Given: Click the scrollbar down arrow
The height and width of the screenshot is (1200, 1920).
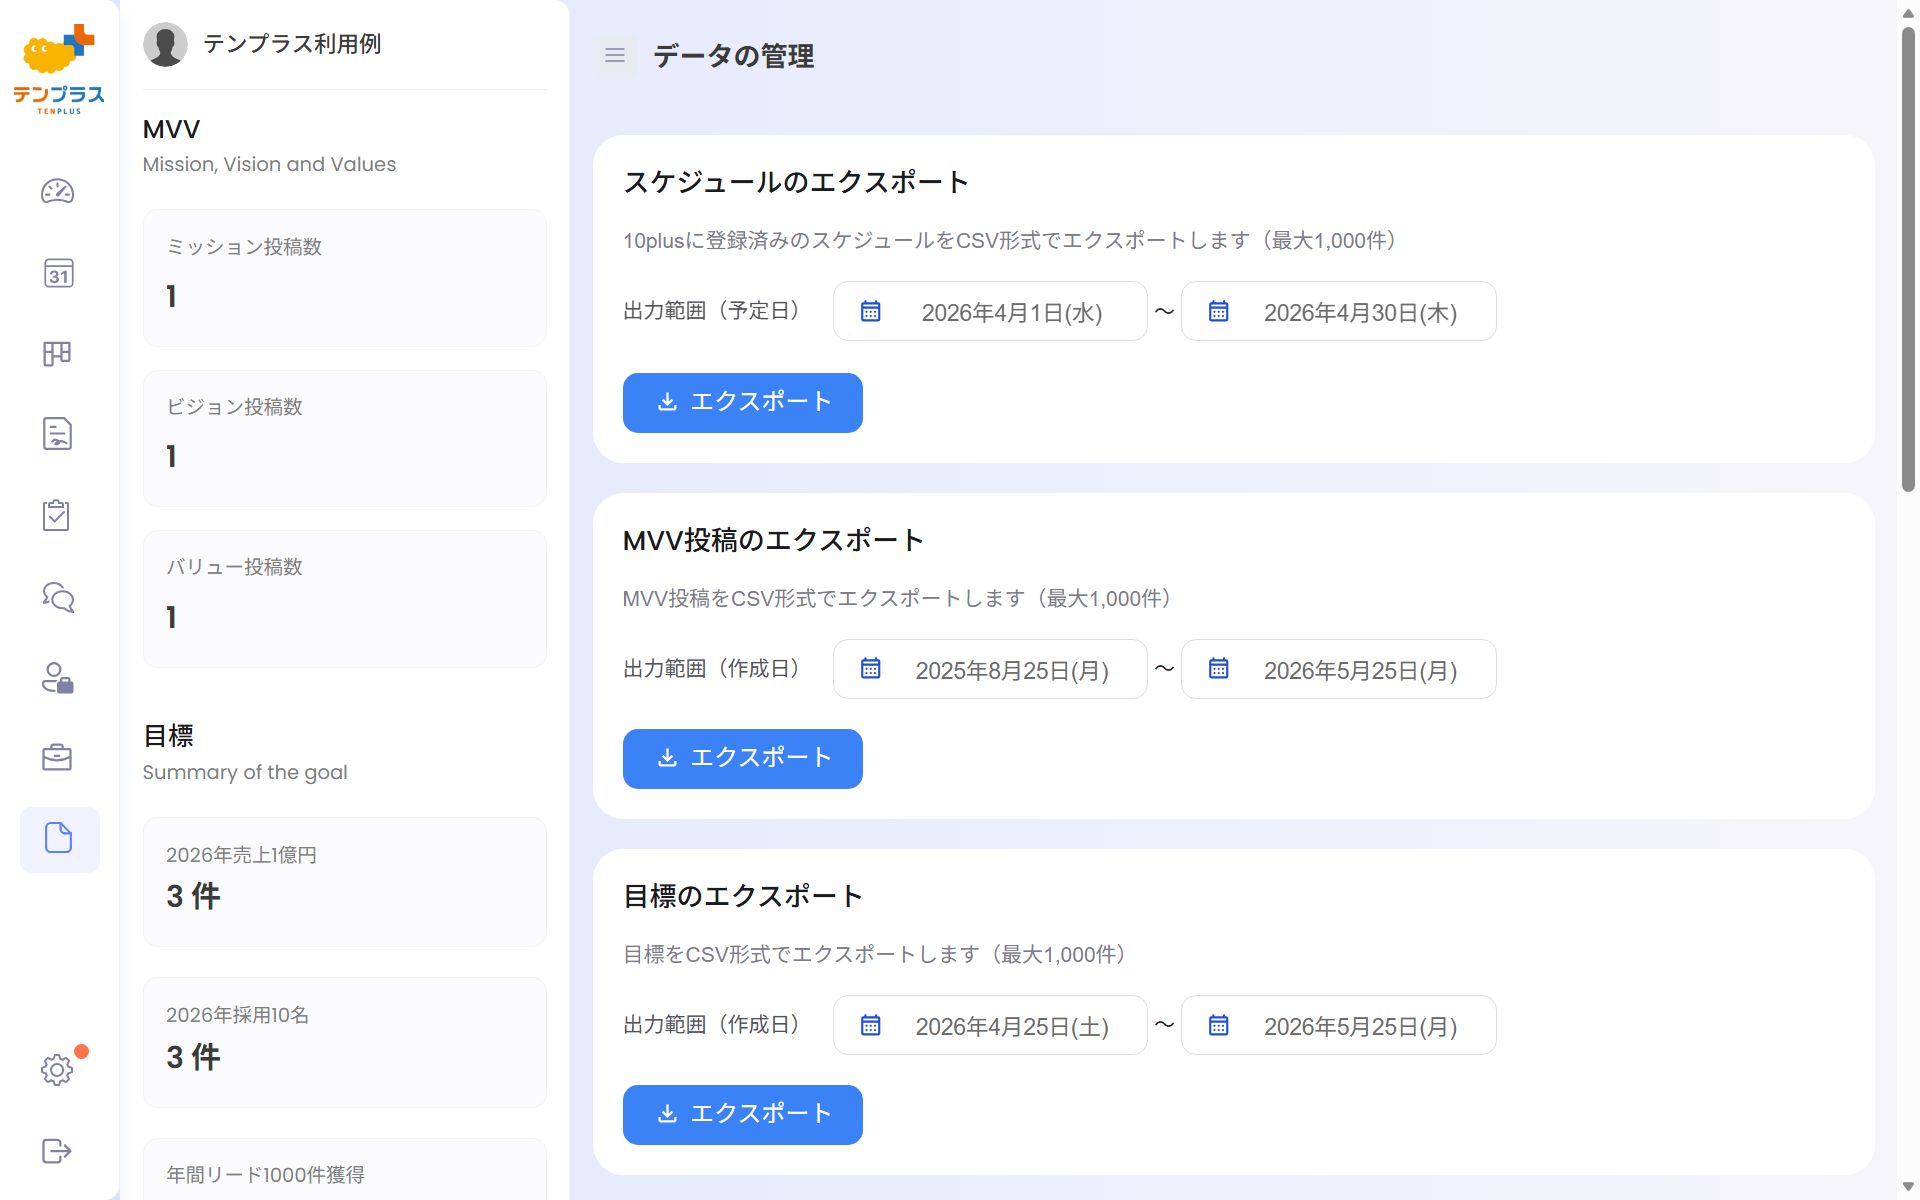Looking at the screenshot, I should (1908, 1187).
